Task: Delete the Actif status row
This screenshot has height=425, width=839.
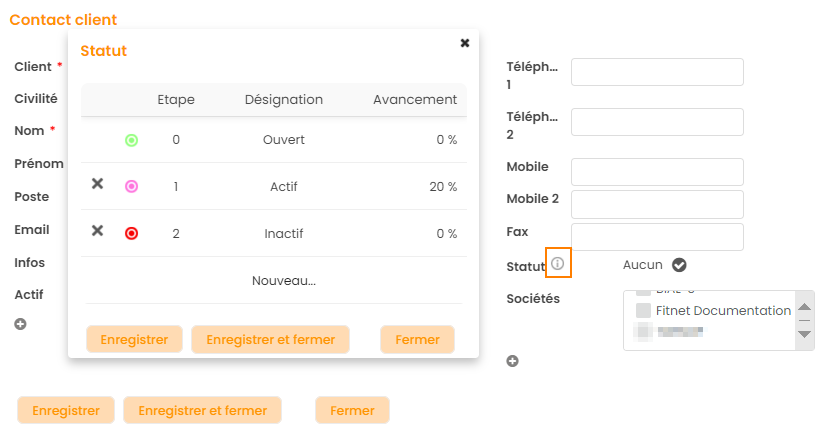Action: tap(97, 184)
